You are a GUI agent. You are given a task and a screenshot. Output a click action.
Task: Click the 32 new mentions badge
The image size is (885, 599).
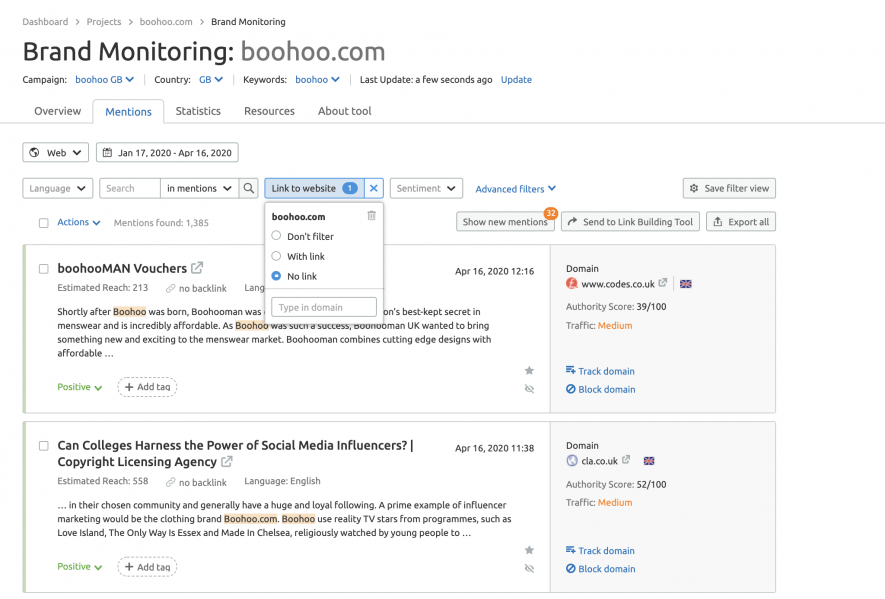pos(551,213)
